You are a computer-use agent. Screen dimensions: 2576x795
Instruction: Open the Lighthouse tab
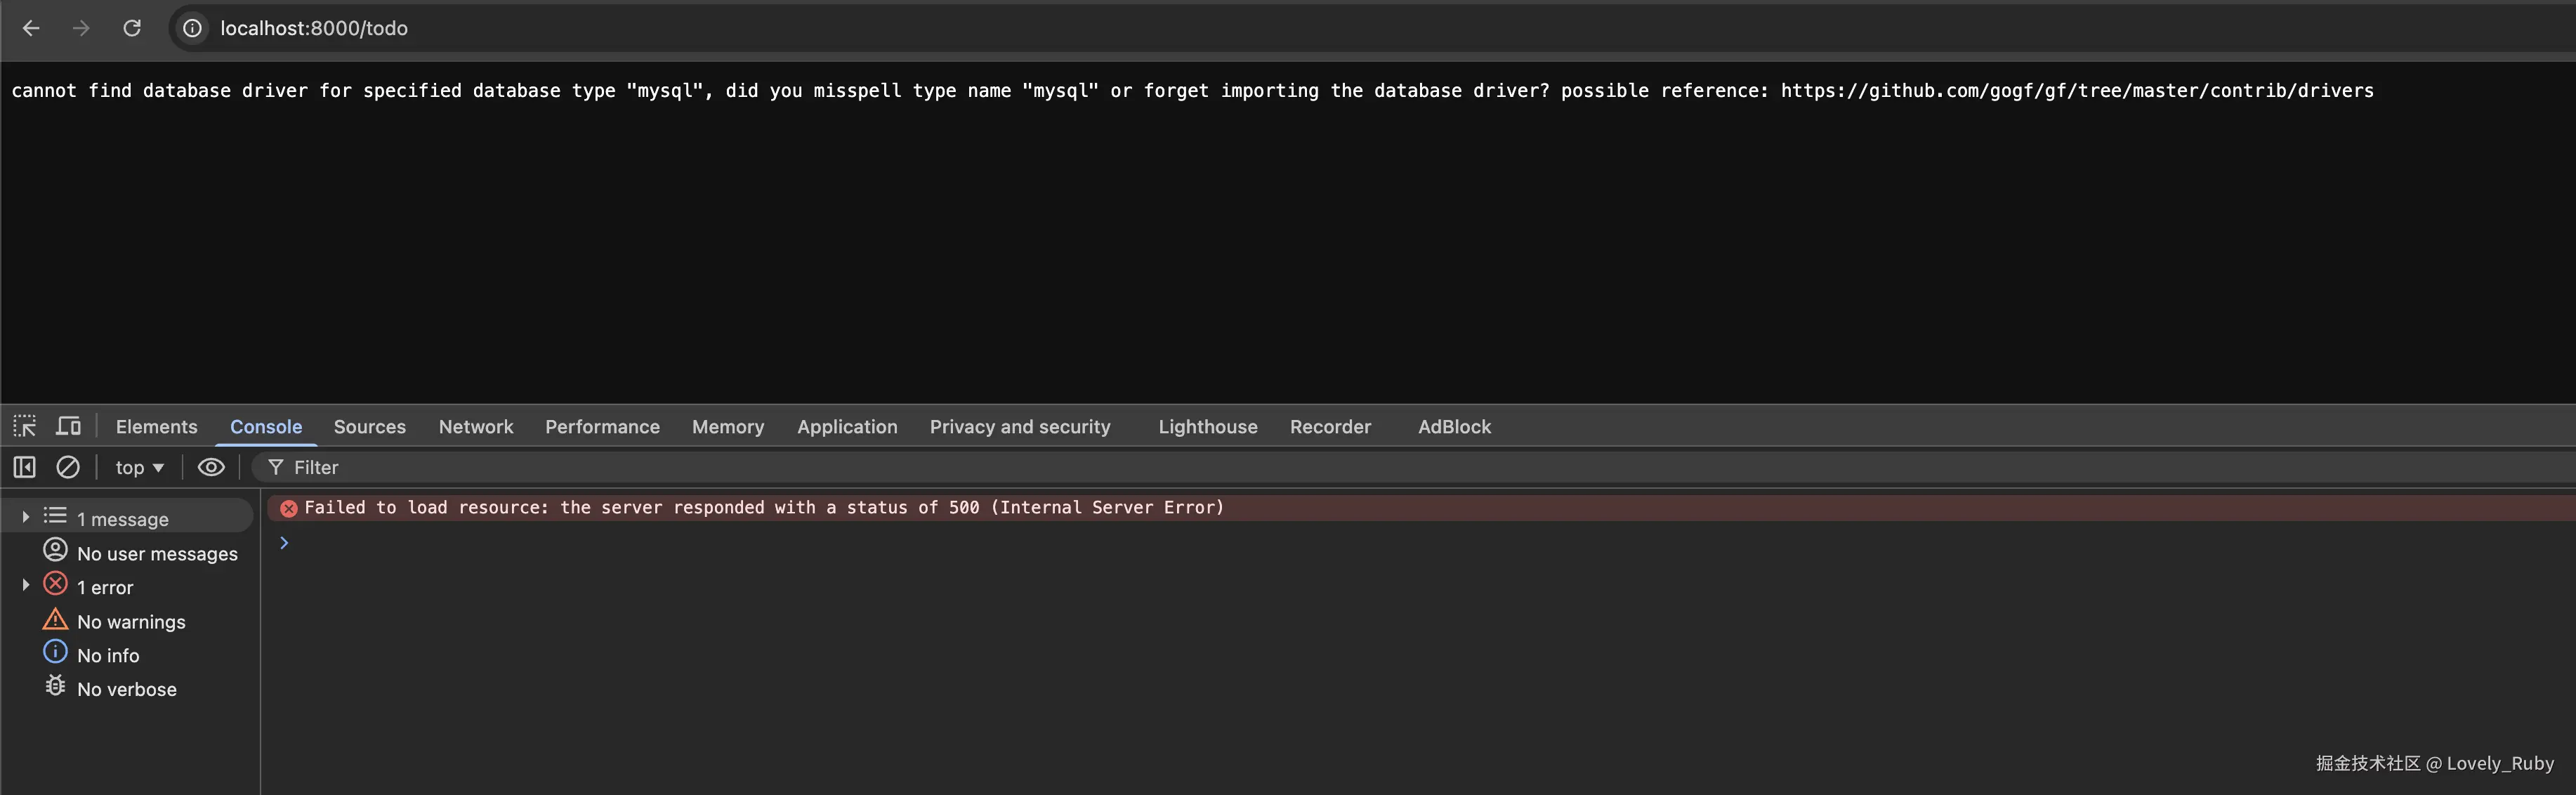click(1207, 426)
